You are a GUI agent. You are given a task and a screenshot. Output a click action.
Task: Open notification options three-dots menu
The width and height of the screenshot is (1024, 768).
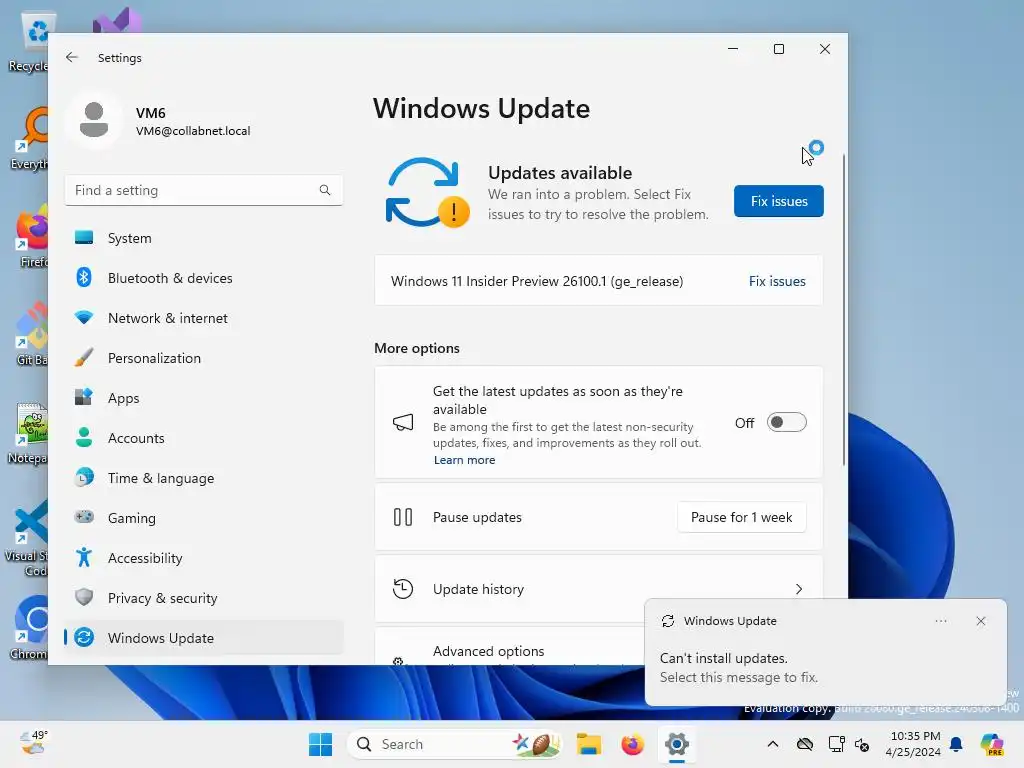940,621
